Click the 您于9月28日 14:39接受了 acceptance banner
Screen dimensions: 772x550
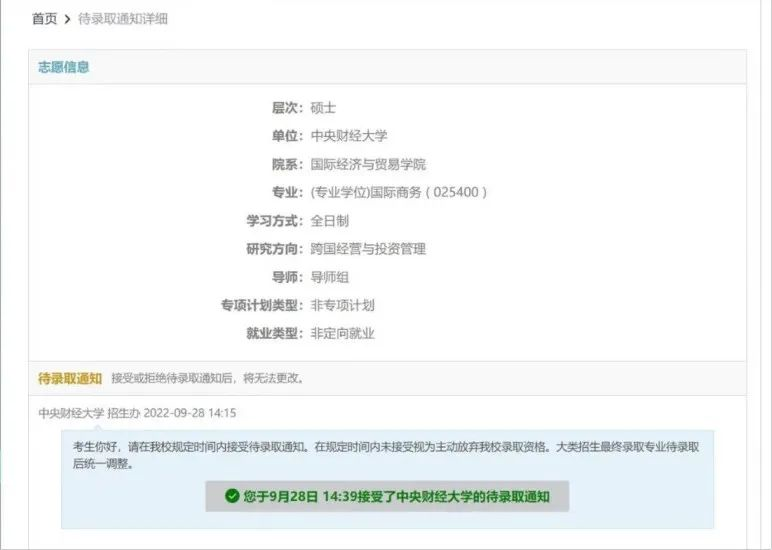(x=387, y=496)
